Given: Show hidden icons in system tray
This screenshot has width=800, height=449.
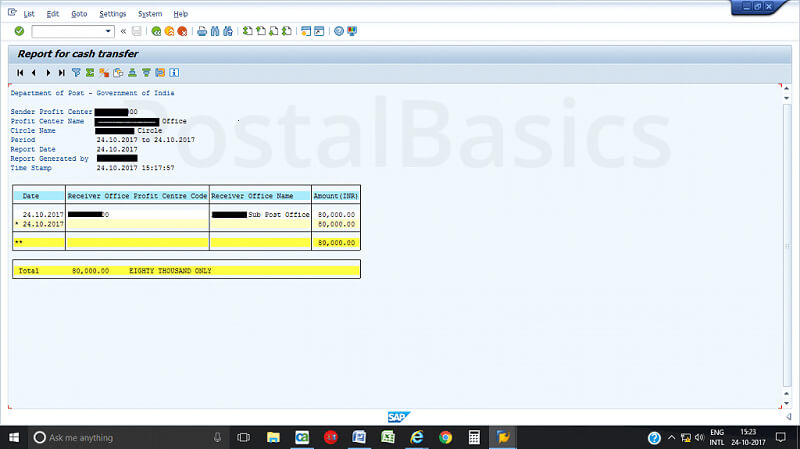Looking at the screenshot, I should 672,438.
